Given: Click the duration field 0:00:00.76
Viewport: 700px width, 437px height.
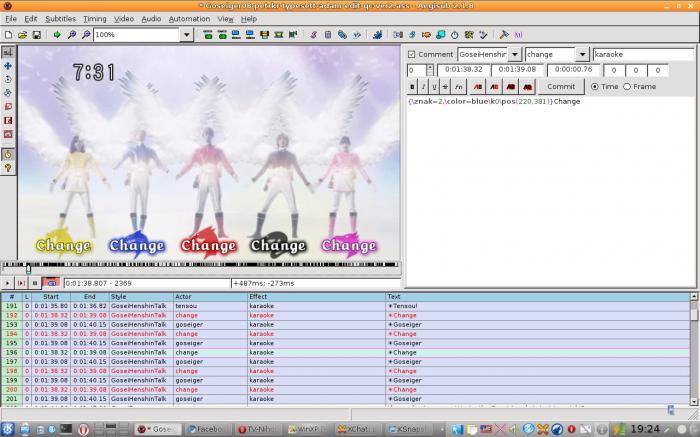Looking at the screenshot, I should (x=573, y=70).
